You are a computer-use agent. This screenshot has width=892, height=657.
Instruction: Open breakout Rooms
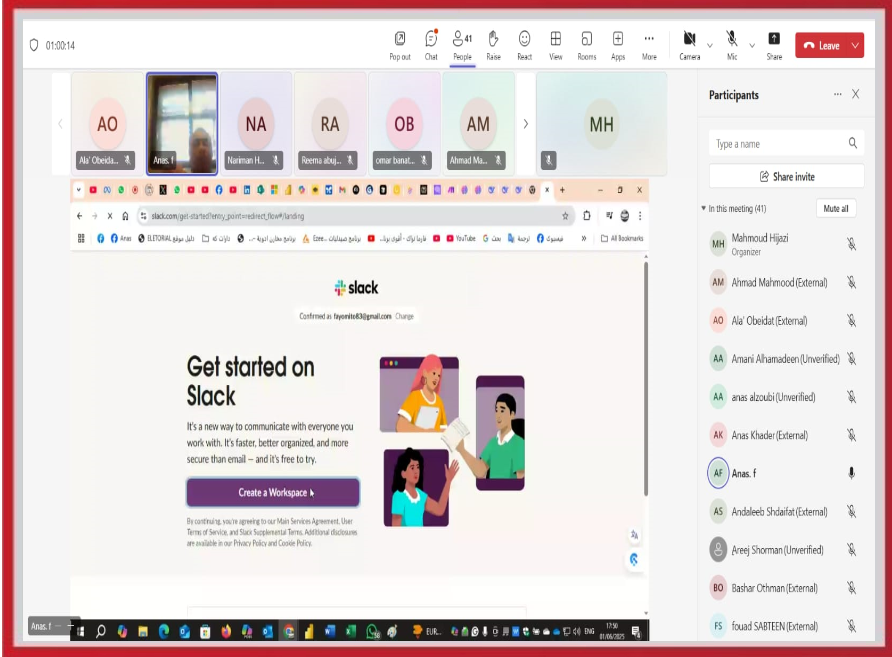click(587, 46)
